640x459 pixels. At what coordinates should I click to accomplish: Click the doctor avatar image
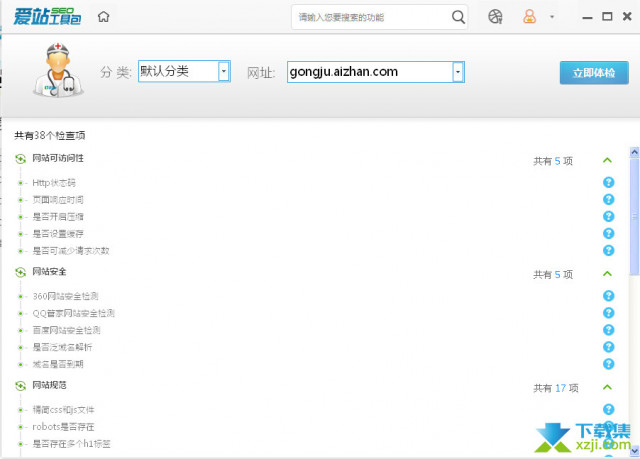click(58, 70)
